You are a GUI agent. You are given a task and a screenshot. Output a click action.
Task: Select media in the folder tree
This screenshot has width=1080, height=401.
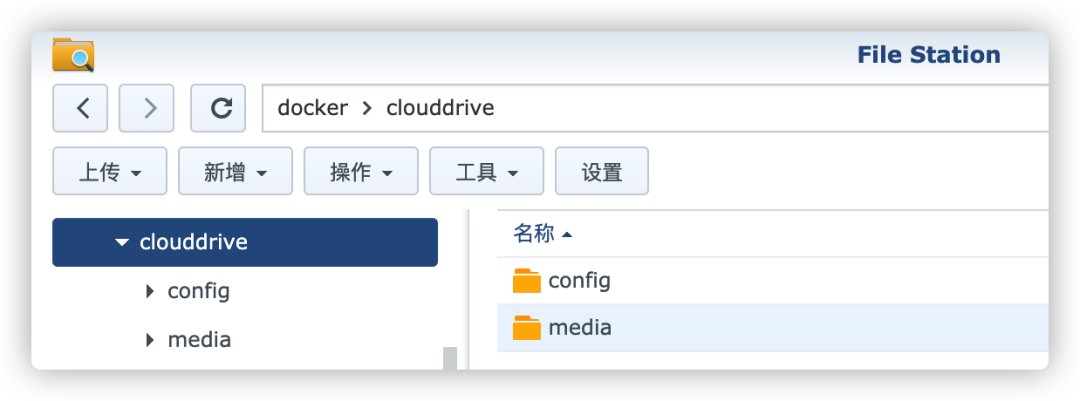point(199,340)
